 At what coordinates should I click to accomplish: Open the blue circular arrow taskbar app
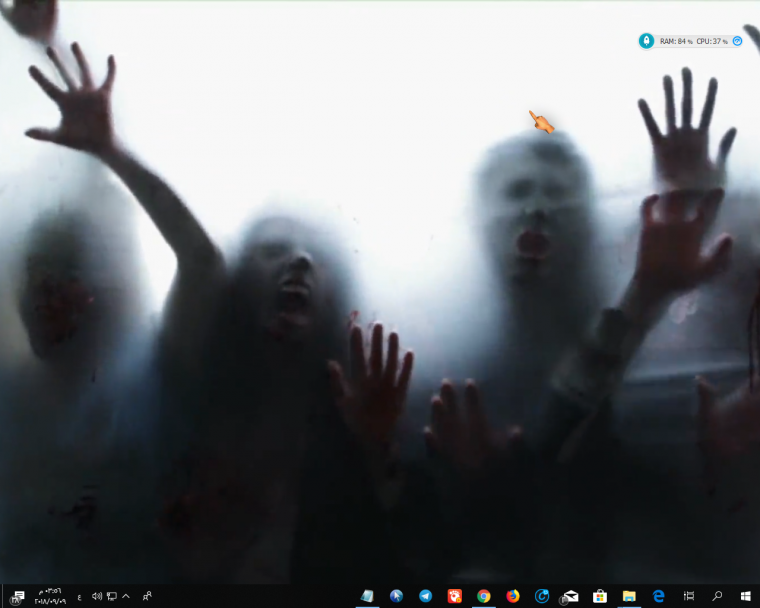pyautogui.click(x=542, y=596)
